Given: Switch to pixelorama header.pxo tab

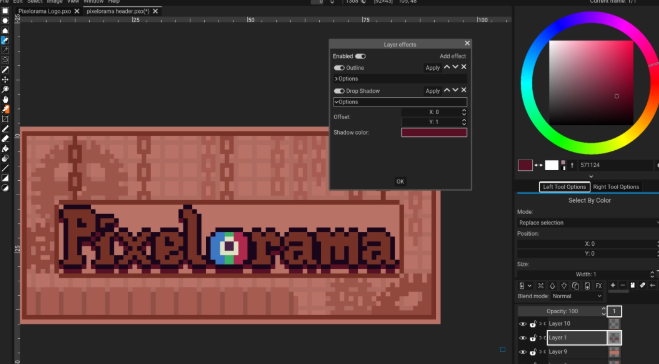Looking at the screenshot, I should [x=118, y=11].
